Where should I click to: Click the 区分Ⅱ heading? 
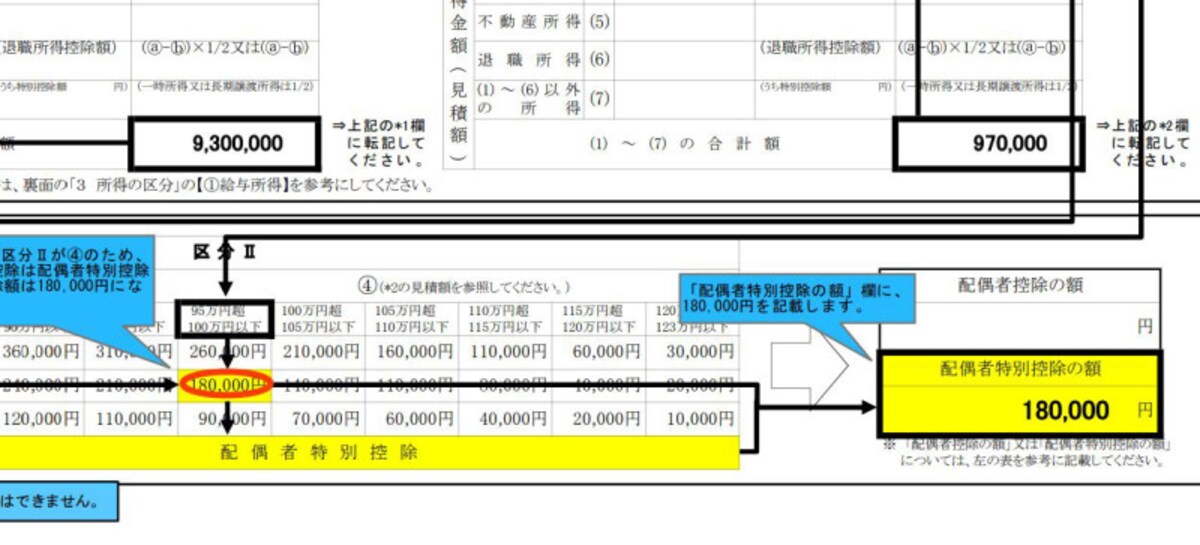coord(225,251)
